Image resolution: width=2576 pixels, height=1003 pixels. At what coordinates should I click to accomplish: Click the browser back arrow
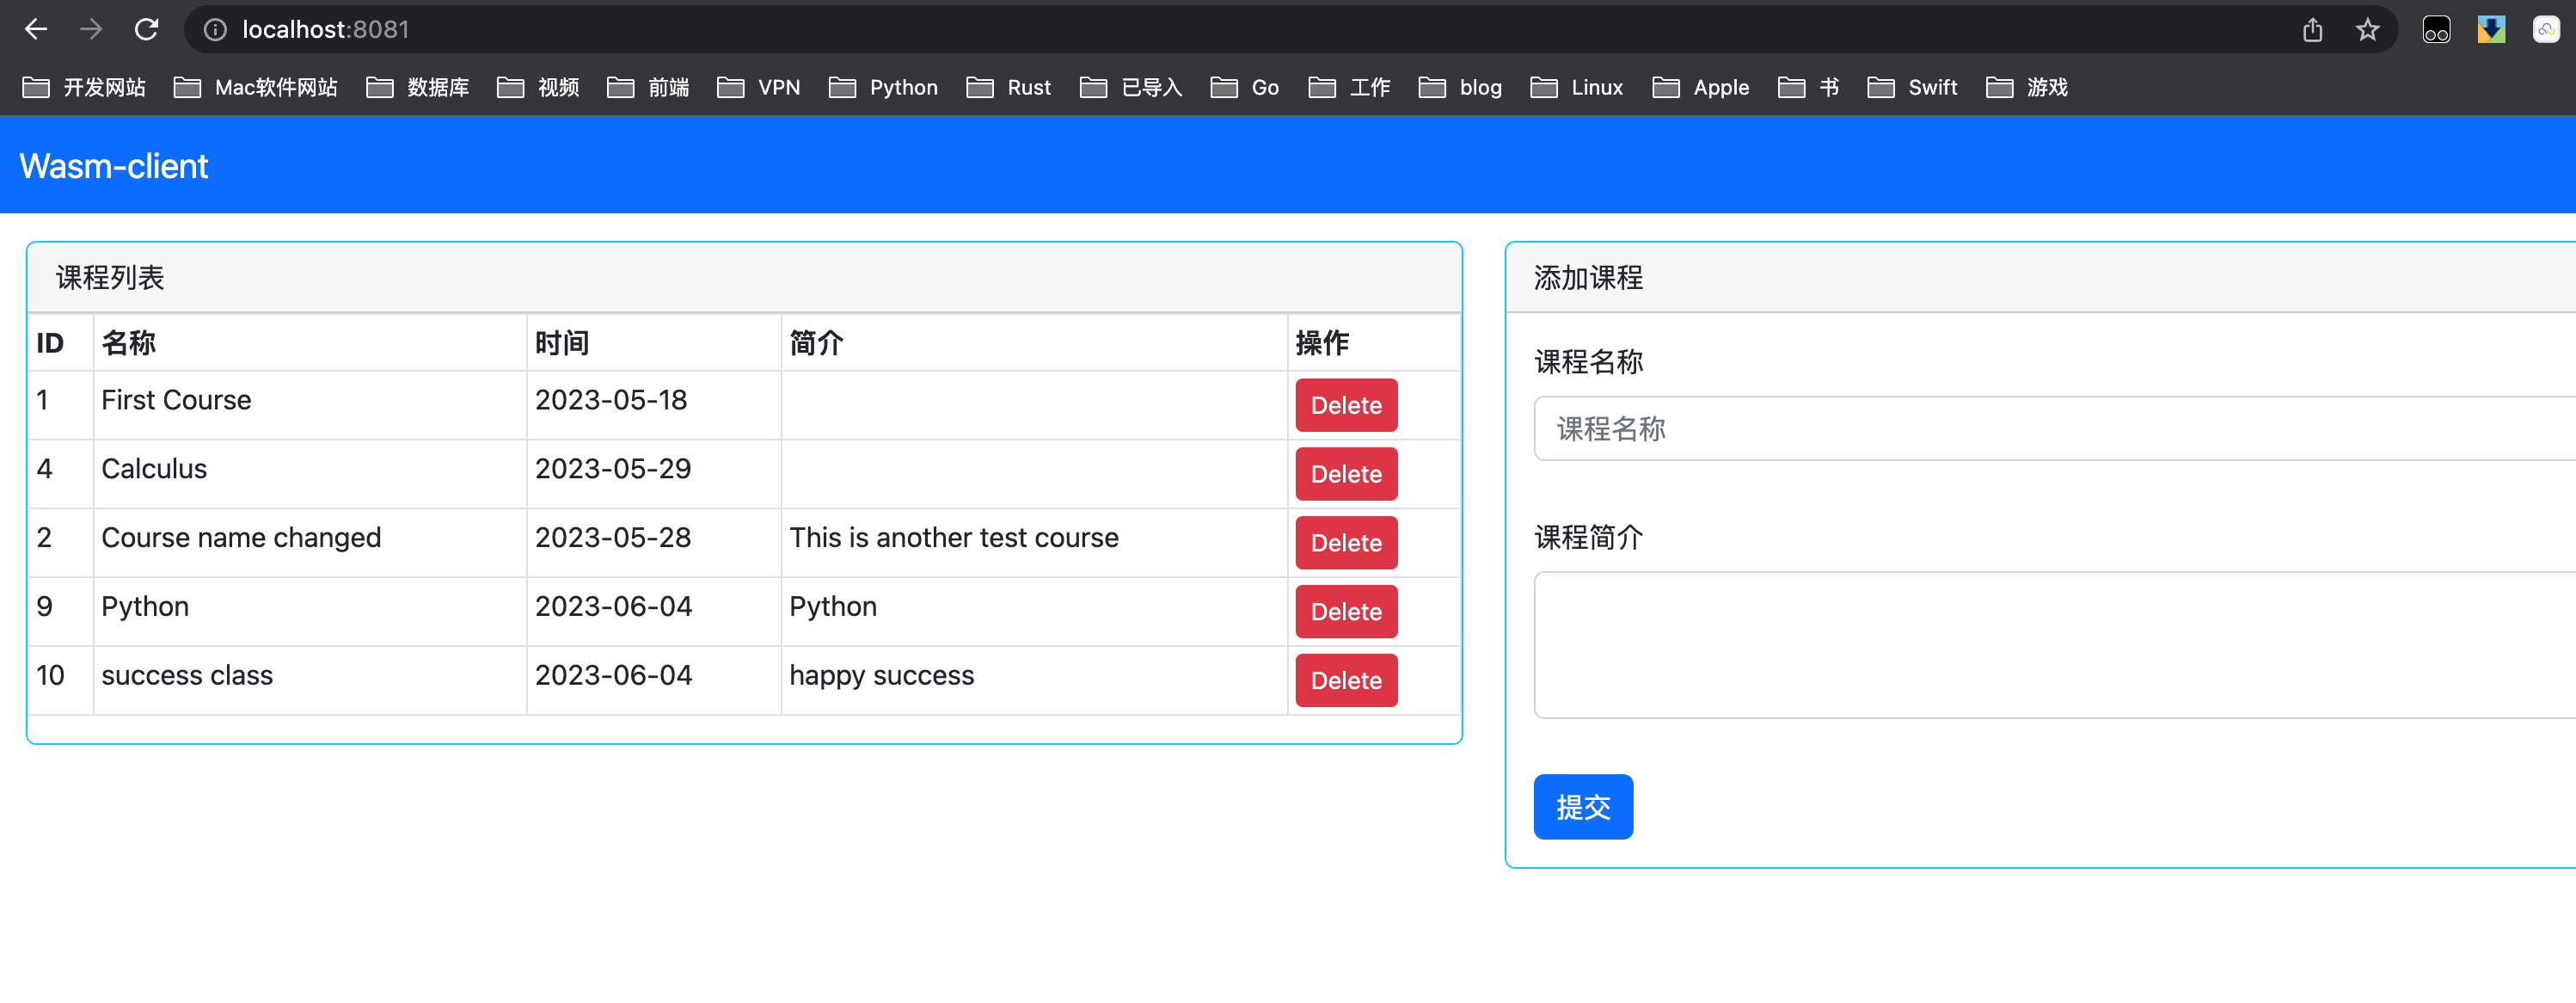pos(36,29)
